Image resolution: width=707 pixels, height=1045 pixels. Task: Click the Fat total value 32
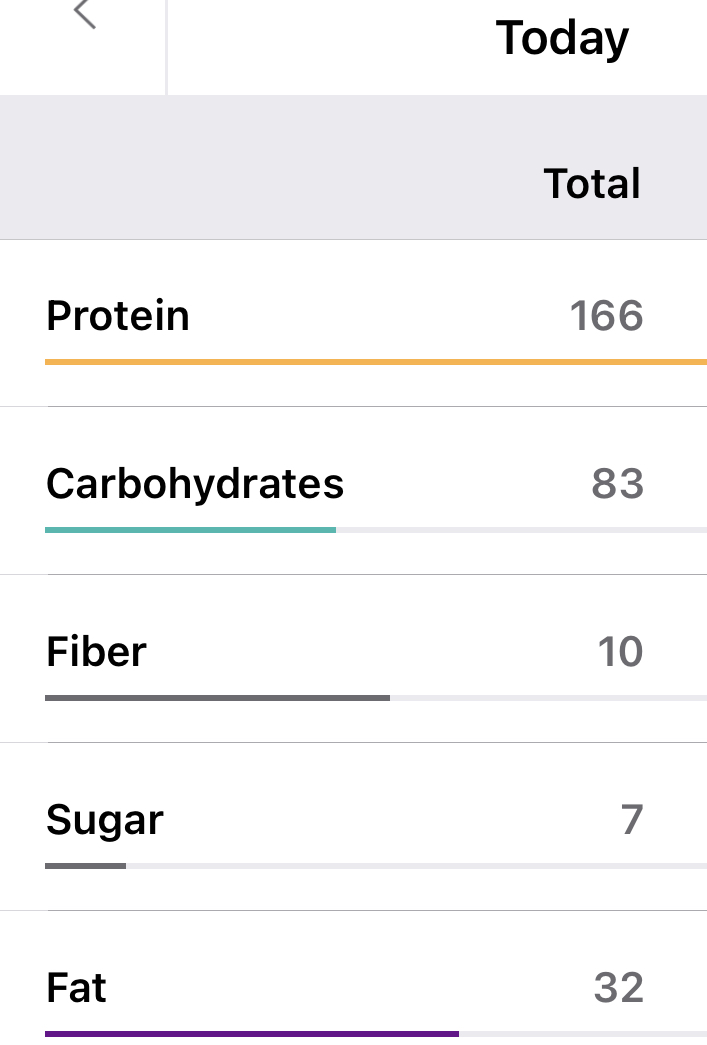coord(618,988)
